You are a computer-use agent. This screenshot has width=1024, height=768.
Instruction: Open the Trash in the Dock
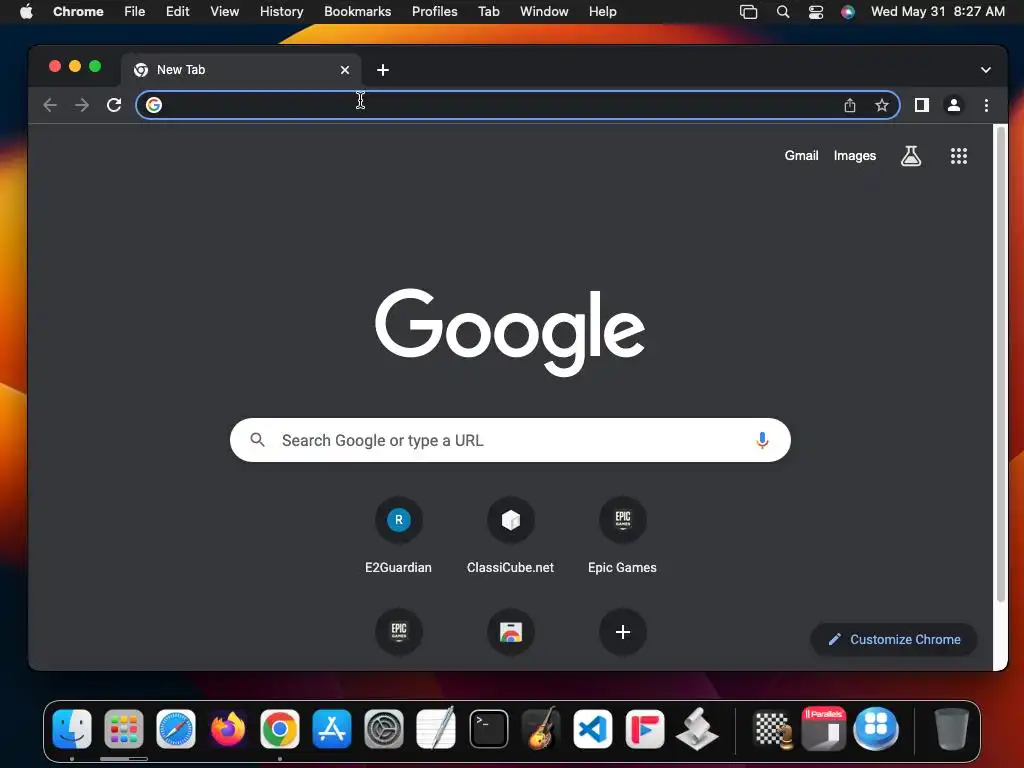click(x=952, y=729)
